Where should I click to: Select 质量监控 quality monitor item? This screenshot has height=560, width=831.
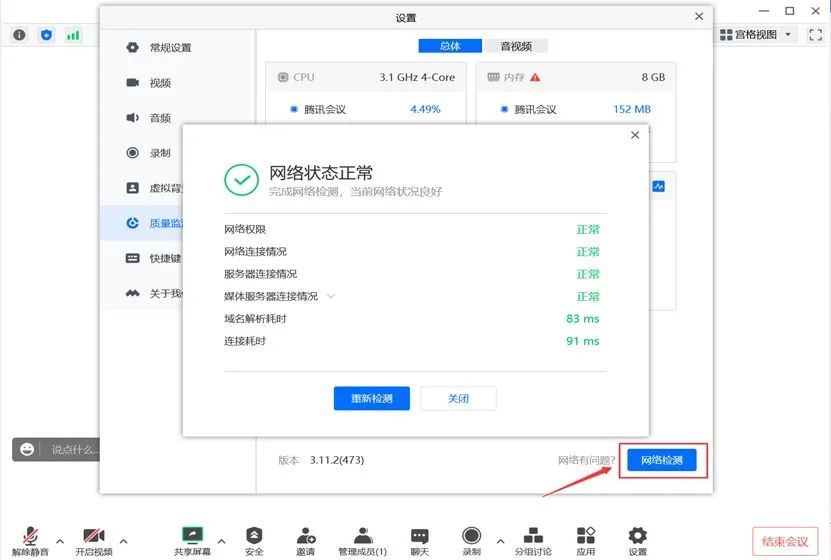pyautogui.click(x=141, y=223)
